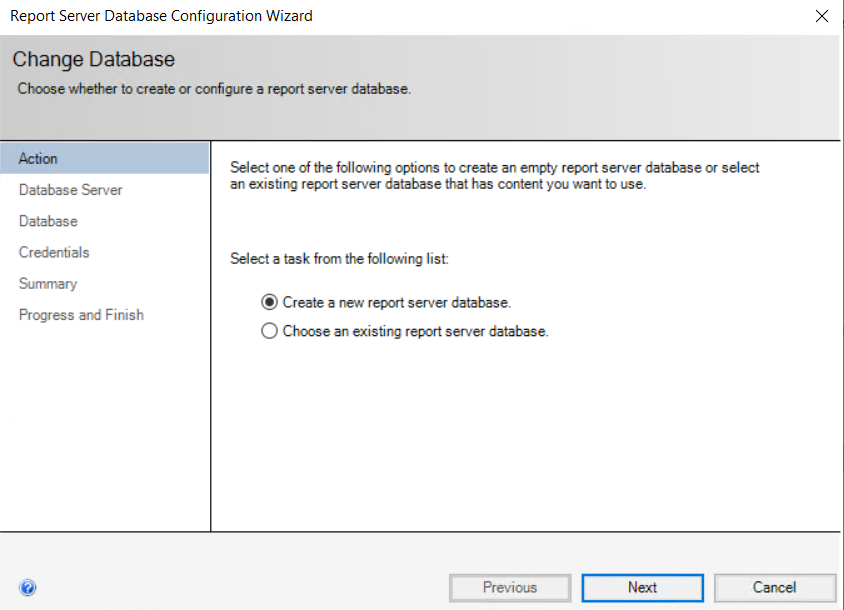Open the Progress and Finish step
The width and height of the screenshot is (844, 610).
81,315
